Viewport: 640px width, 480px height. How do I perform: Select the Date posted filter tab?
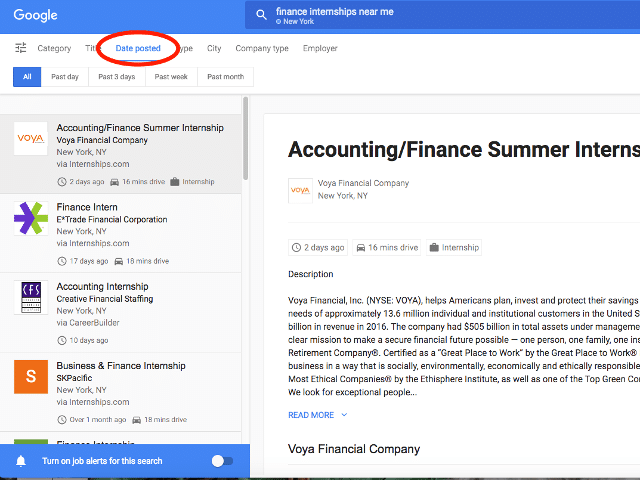click(138, 48)
